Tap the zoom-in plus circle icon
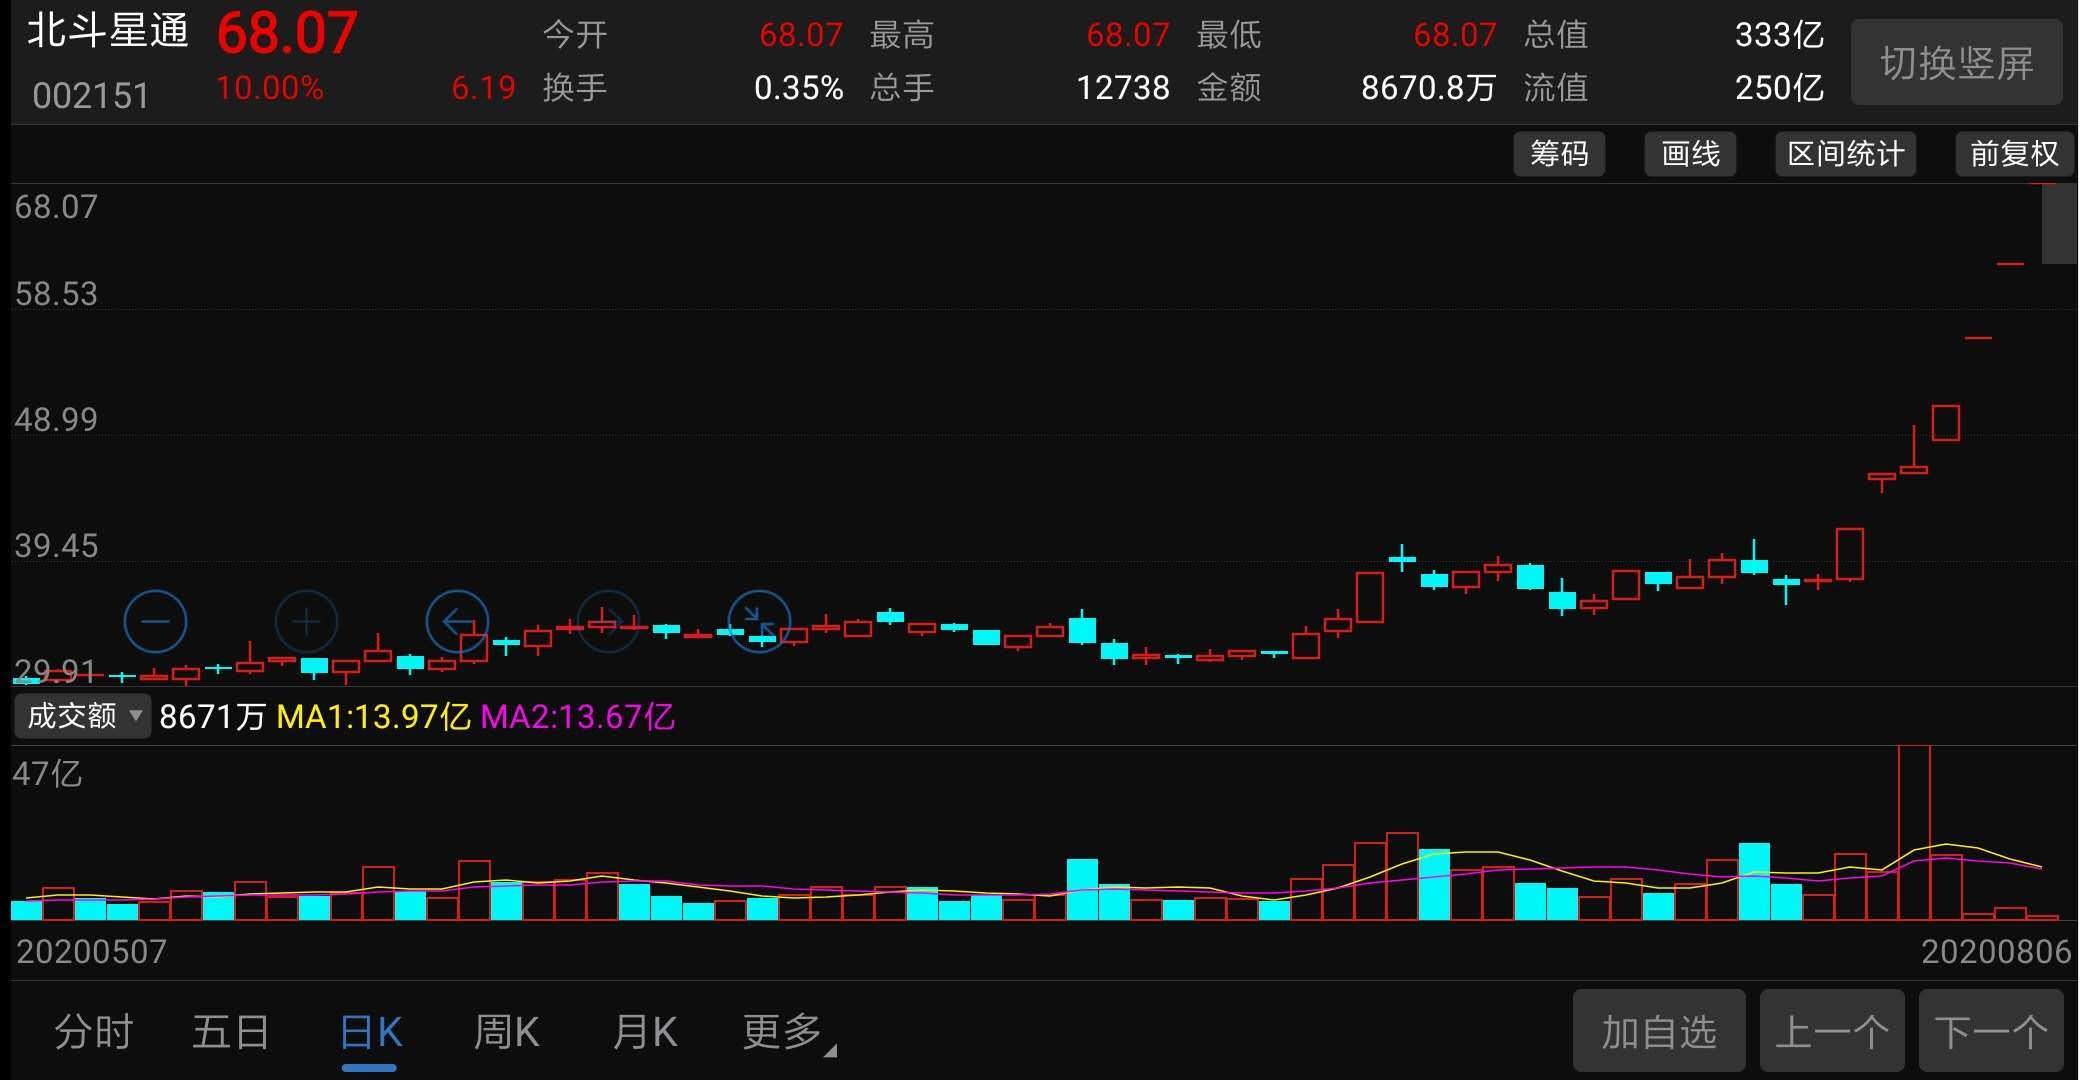The image size is (2087, 1080). pos(306,622)
